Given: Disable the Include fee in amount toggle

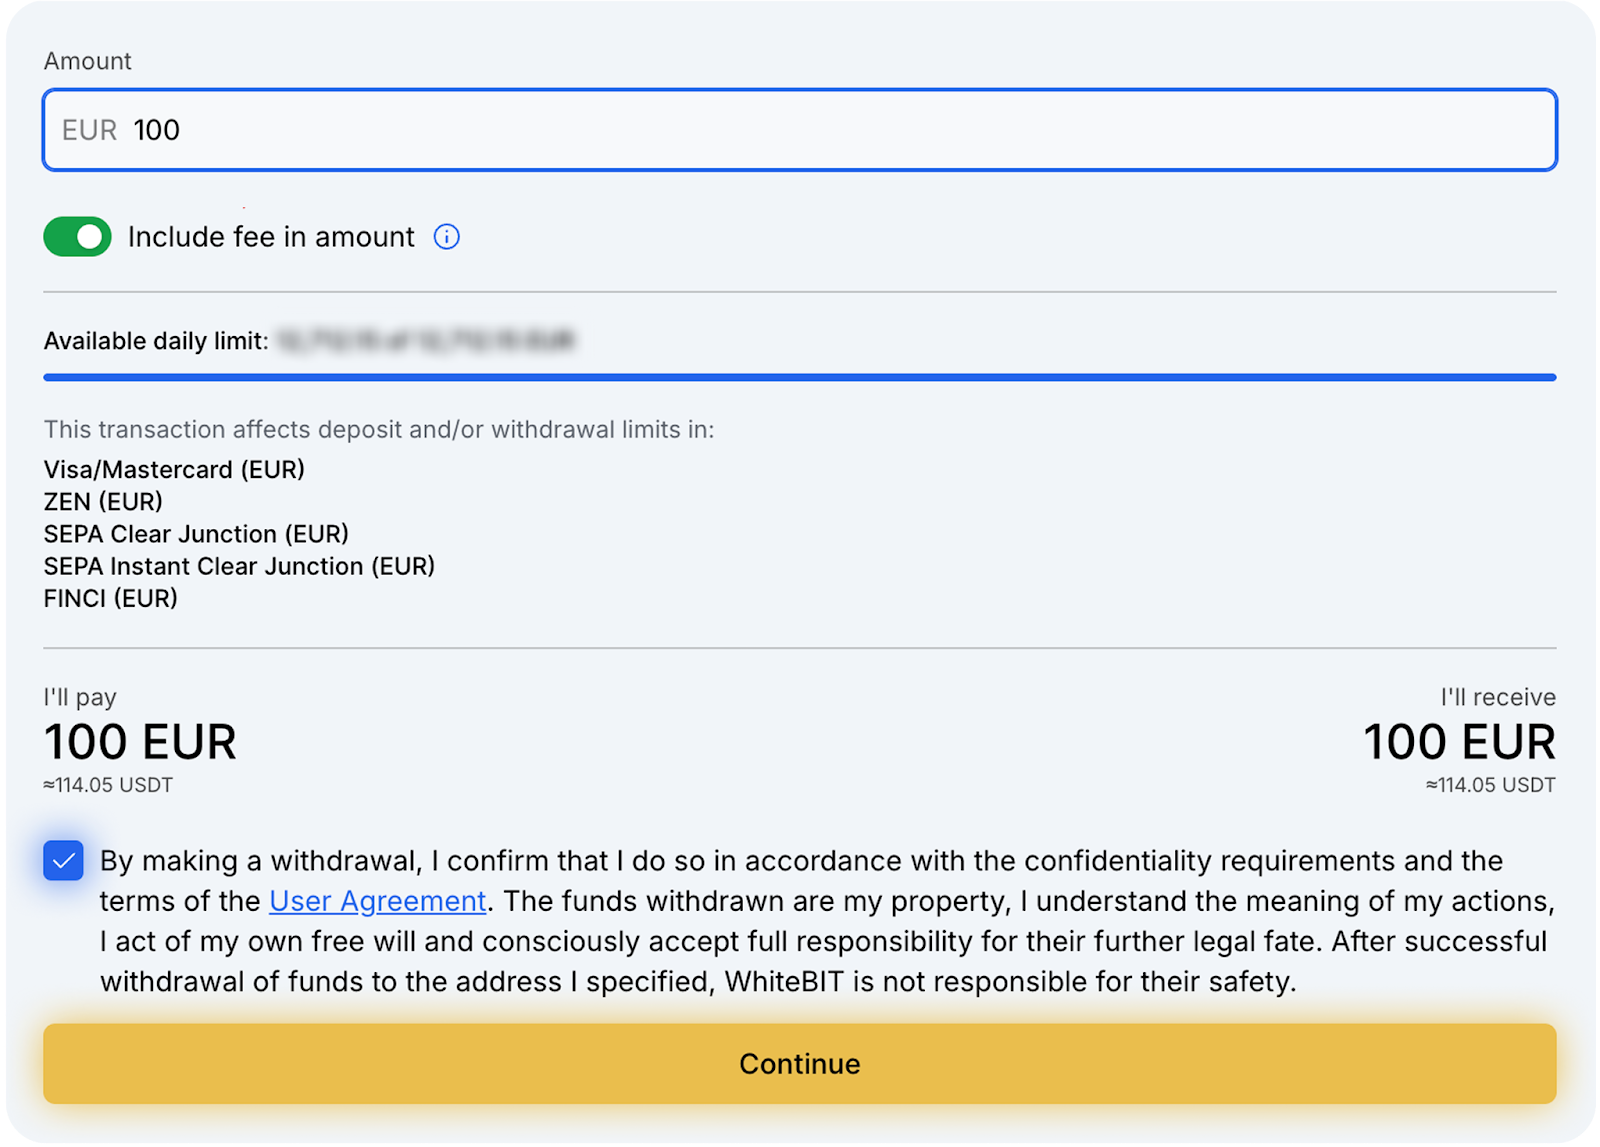Looking at the screenshot, I should coord(78,237).
